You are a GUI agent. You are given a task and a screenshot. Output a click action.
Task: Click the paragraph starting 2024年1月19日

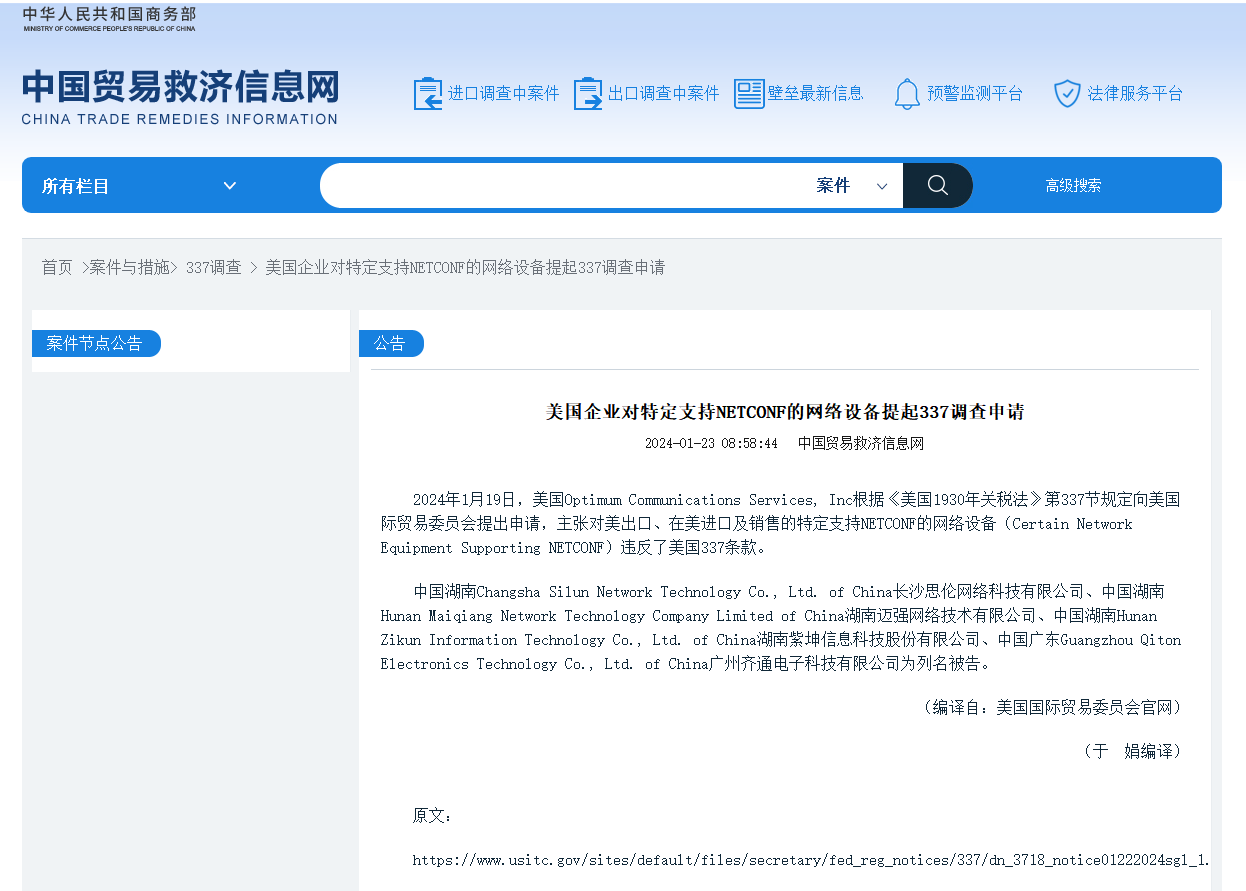tap(780, 524)
